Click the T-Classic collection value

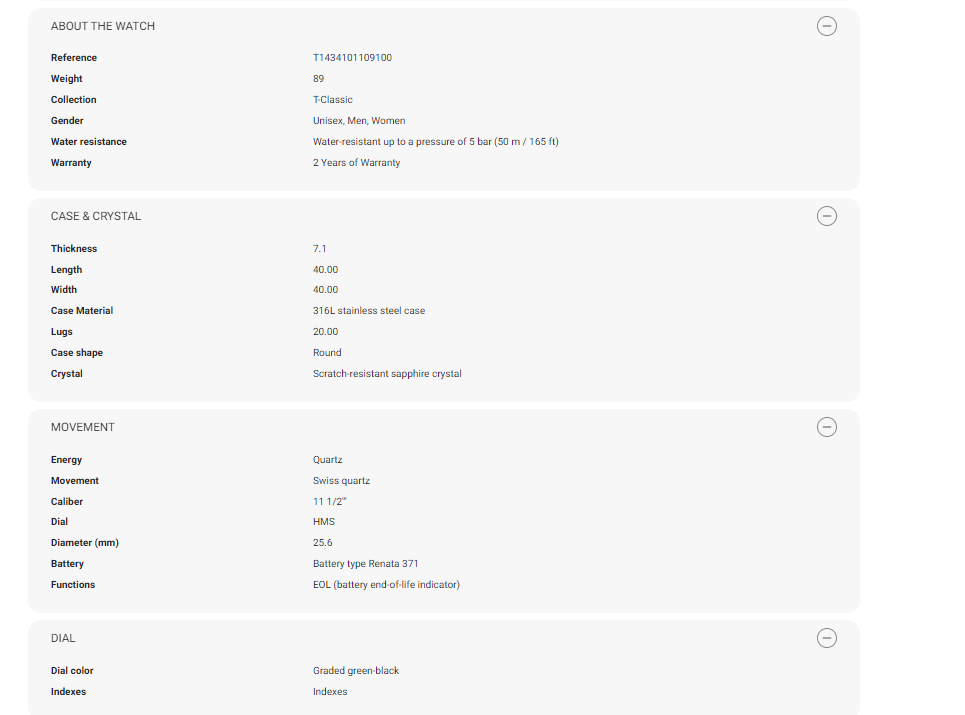pos(333,100)
